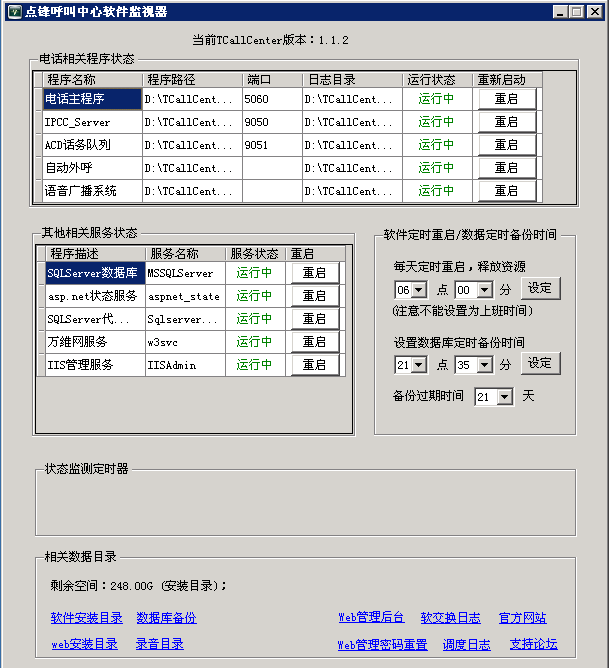Restart the Sqlserver代理 service row

coord(315,319)
